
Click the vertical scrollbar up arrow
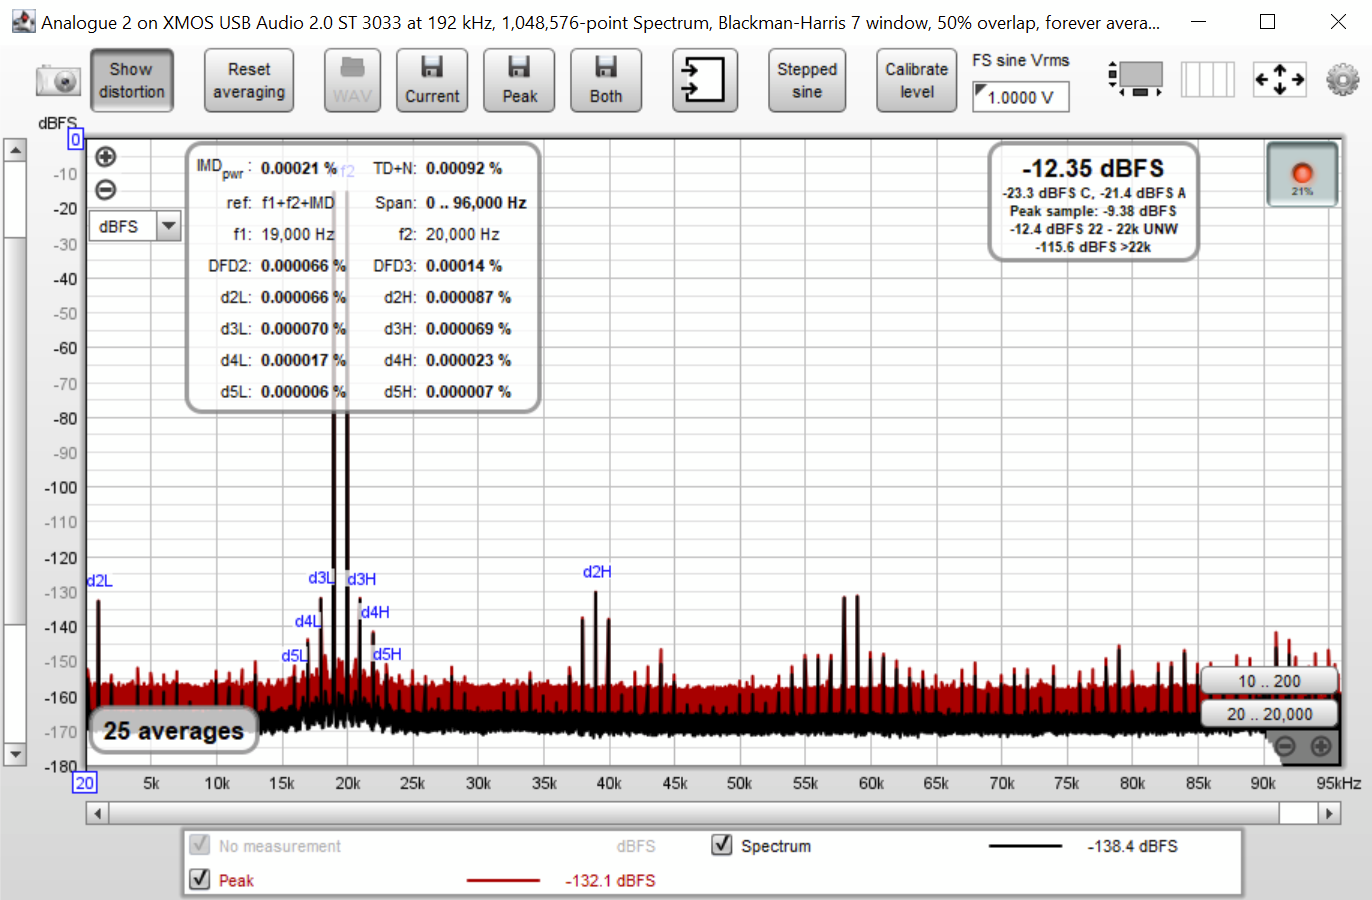(15, 151)
